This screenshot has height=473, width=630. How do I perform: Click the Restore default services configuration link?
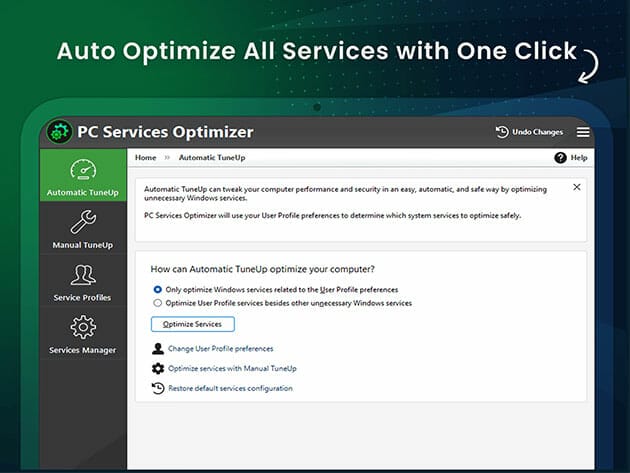[230, 388]
